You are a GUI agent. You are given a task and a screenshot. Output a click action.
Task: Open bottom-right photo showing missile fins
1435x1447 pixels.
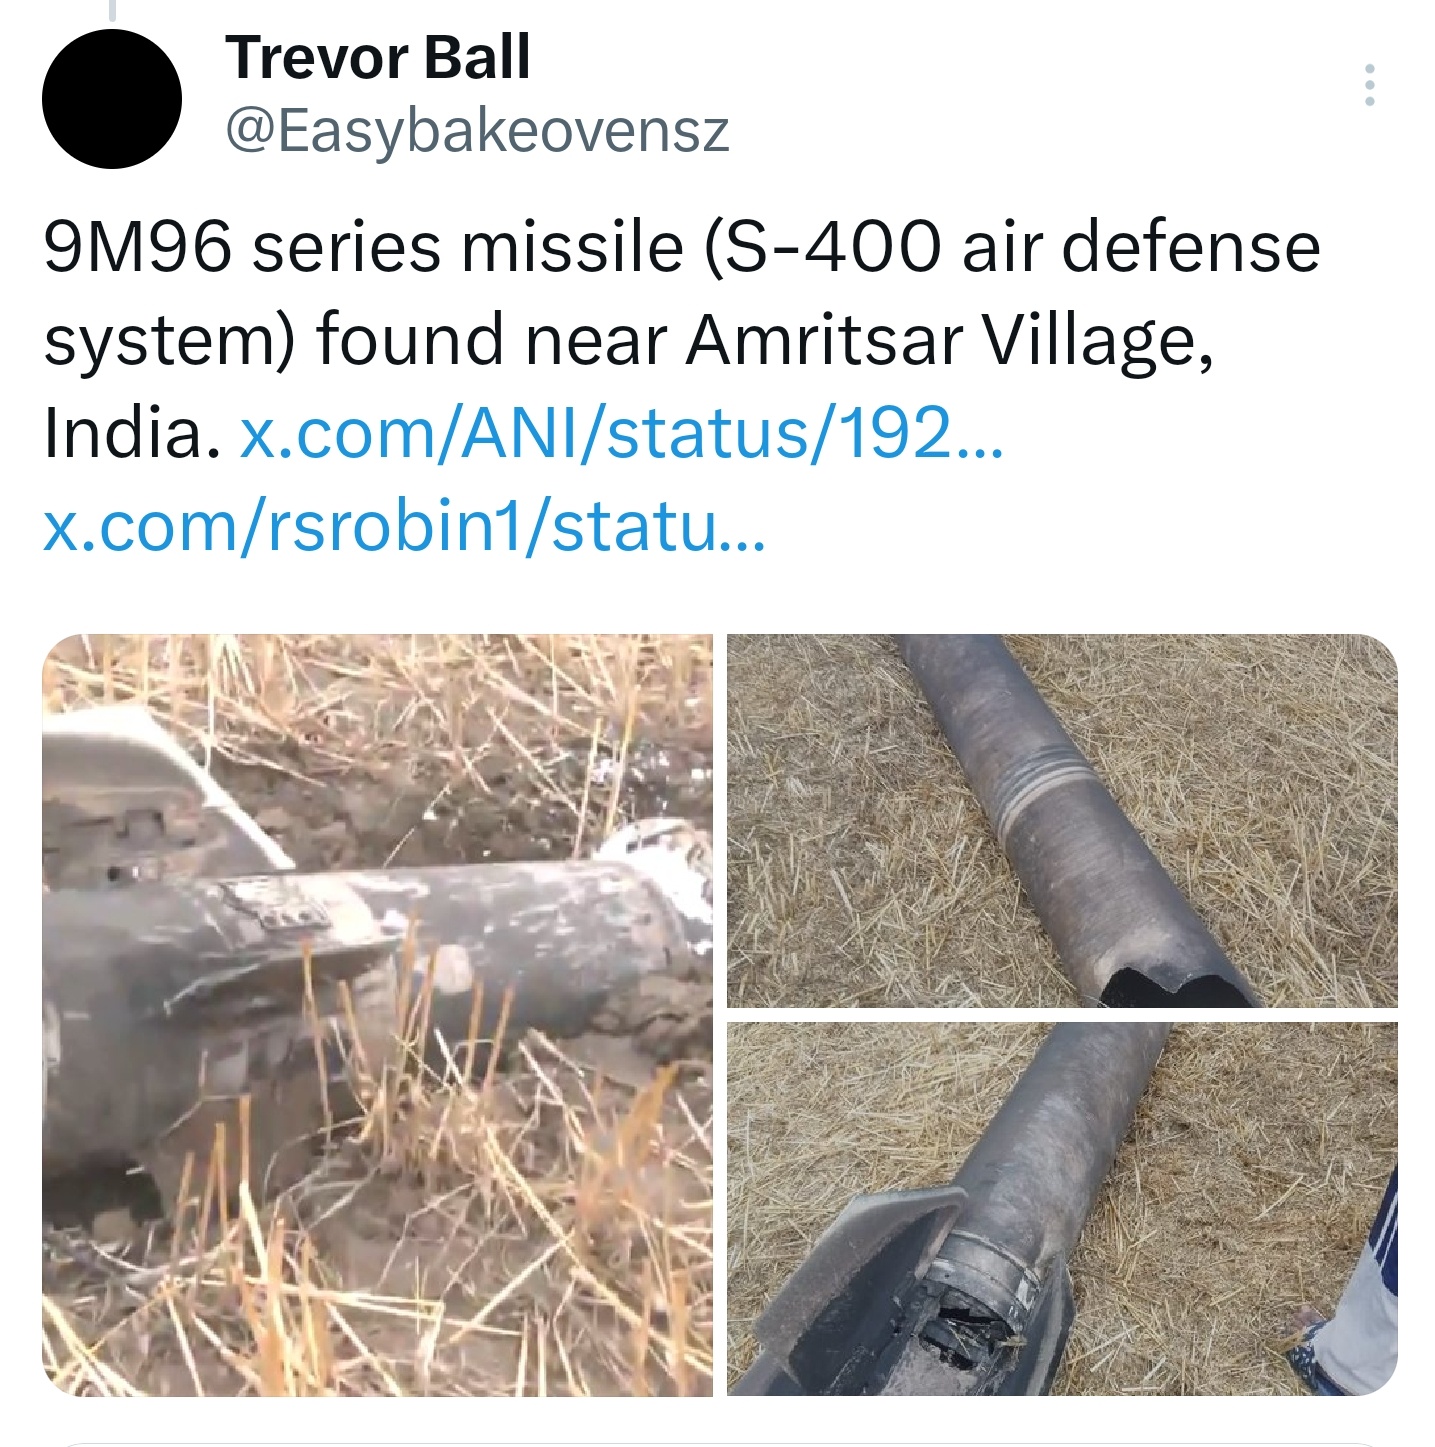click(1062, 1209)
